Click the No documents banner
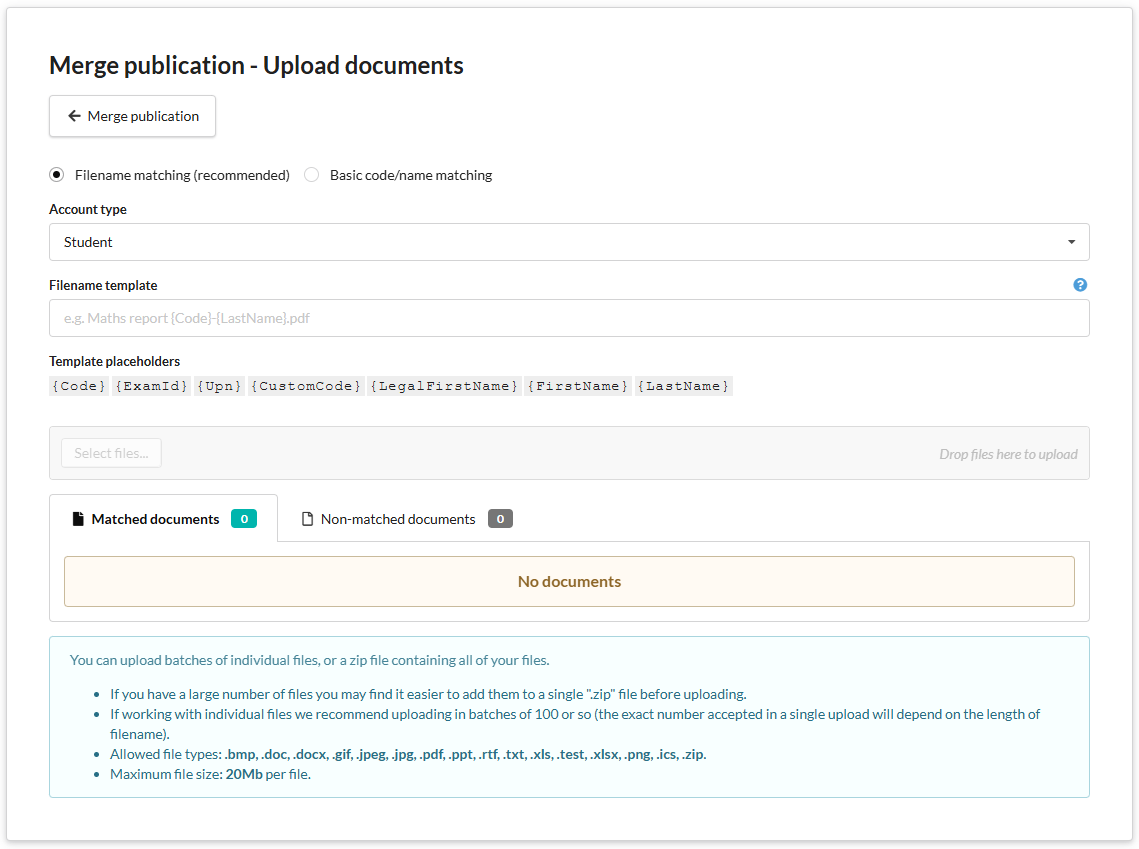 point(569,580)
